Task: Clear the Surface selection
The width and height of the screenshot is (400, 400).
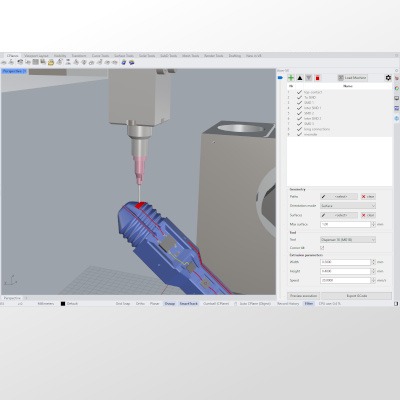Action: [368, 215]
